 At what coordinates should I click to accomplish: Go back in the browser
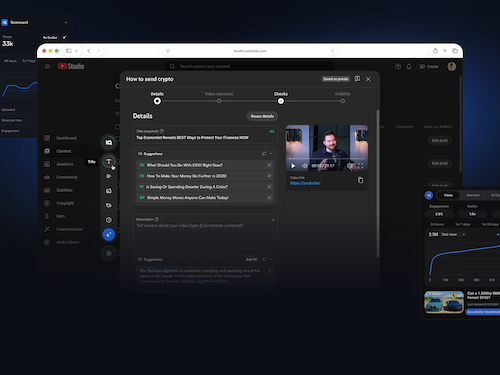point(89,51)
